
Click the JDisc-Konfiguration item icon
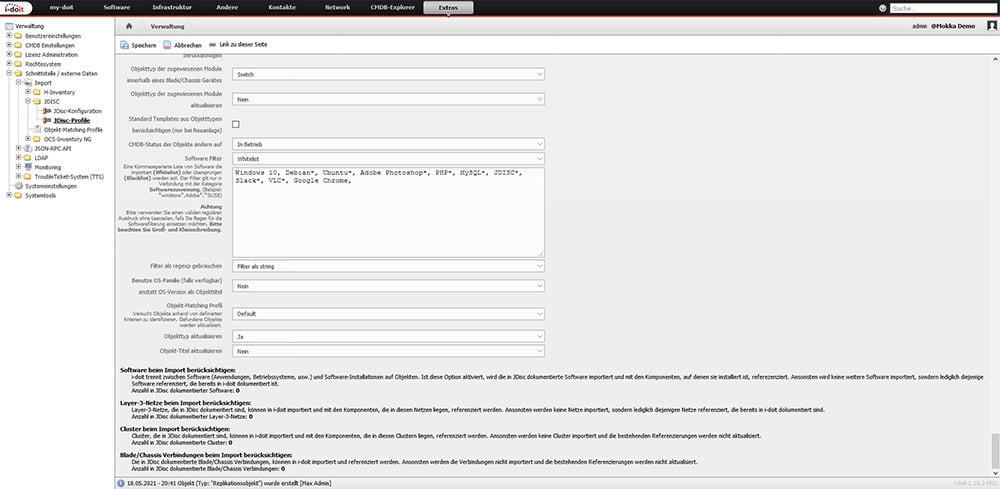coord(47,111)
